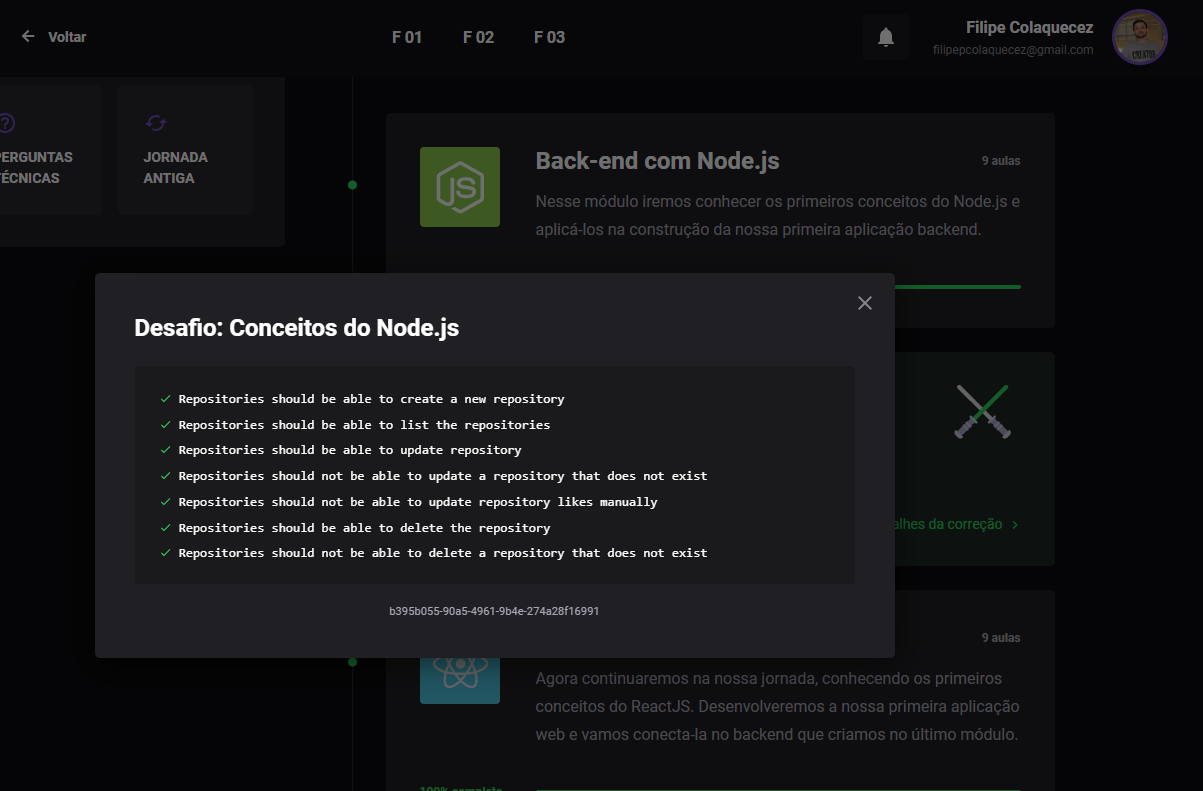Open the F 01 tab

(x=407, y=37)
